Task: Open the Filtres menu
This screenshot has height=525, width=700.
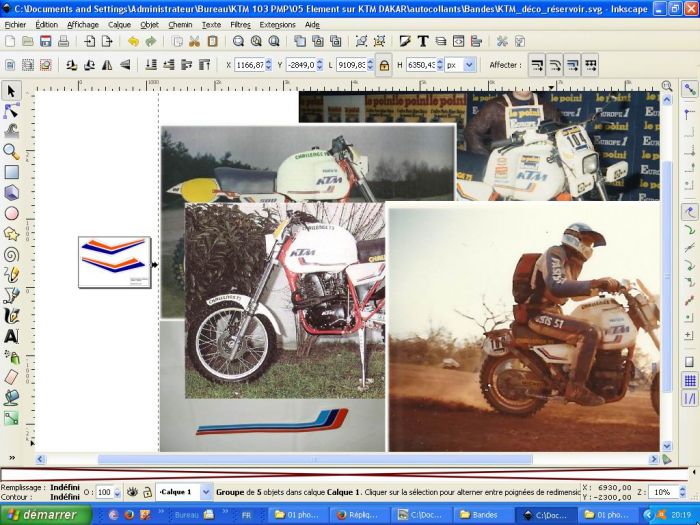Action: tap(240, 24)
